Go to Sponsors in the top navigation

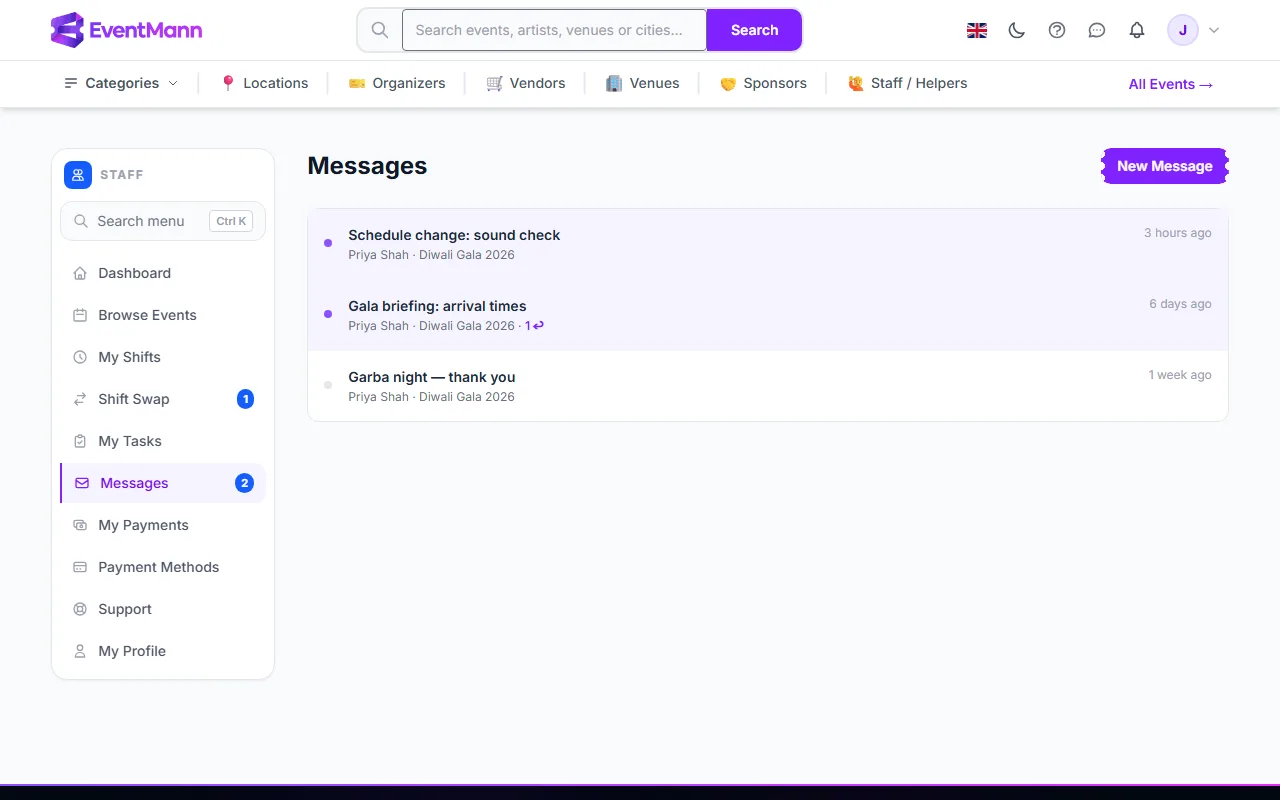click(763, 83)
